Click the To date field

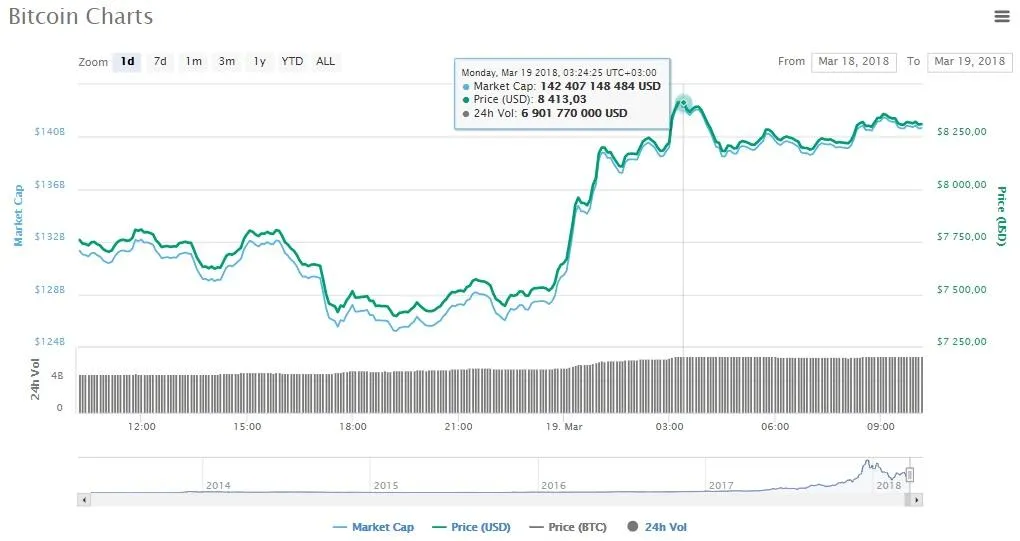[970, 62]
